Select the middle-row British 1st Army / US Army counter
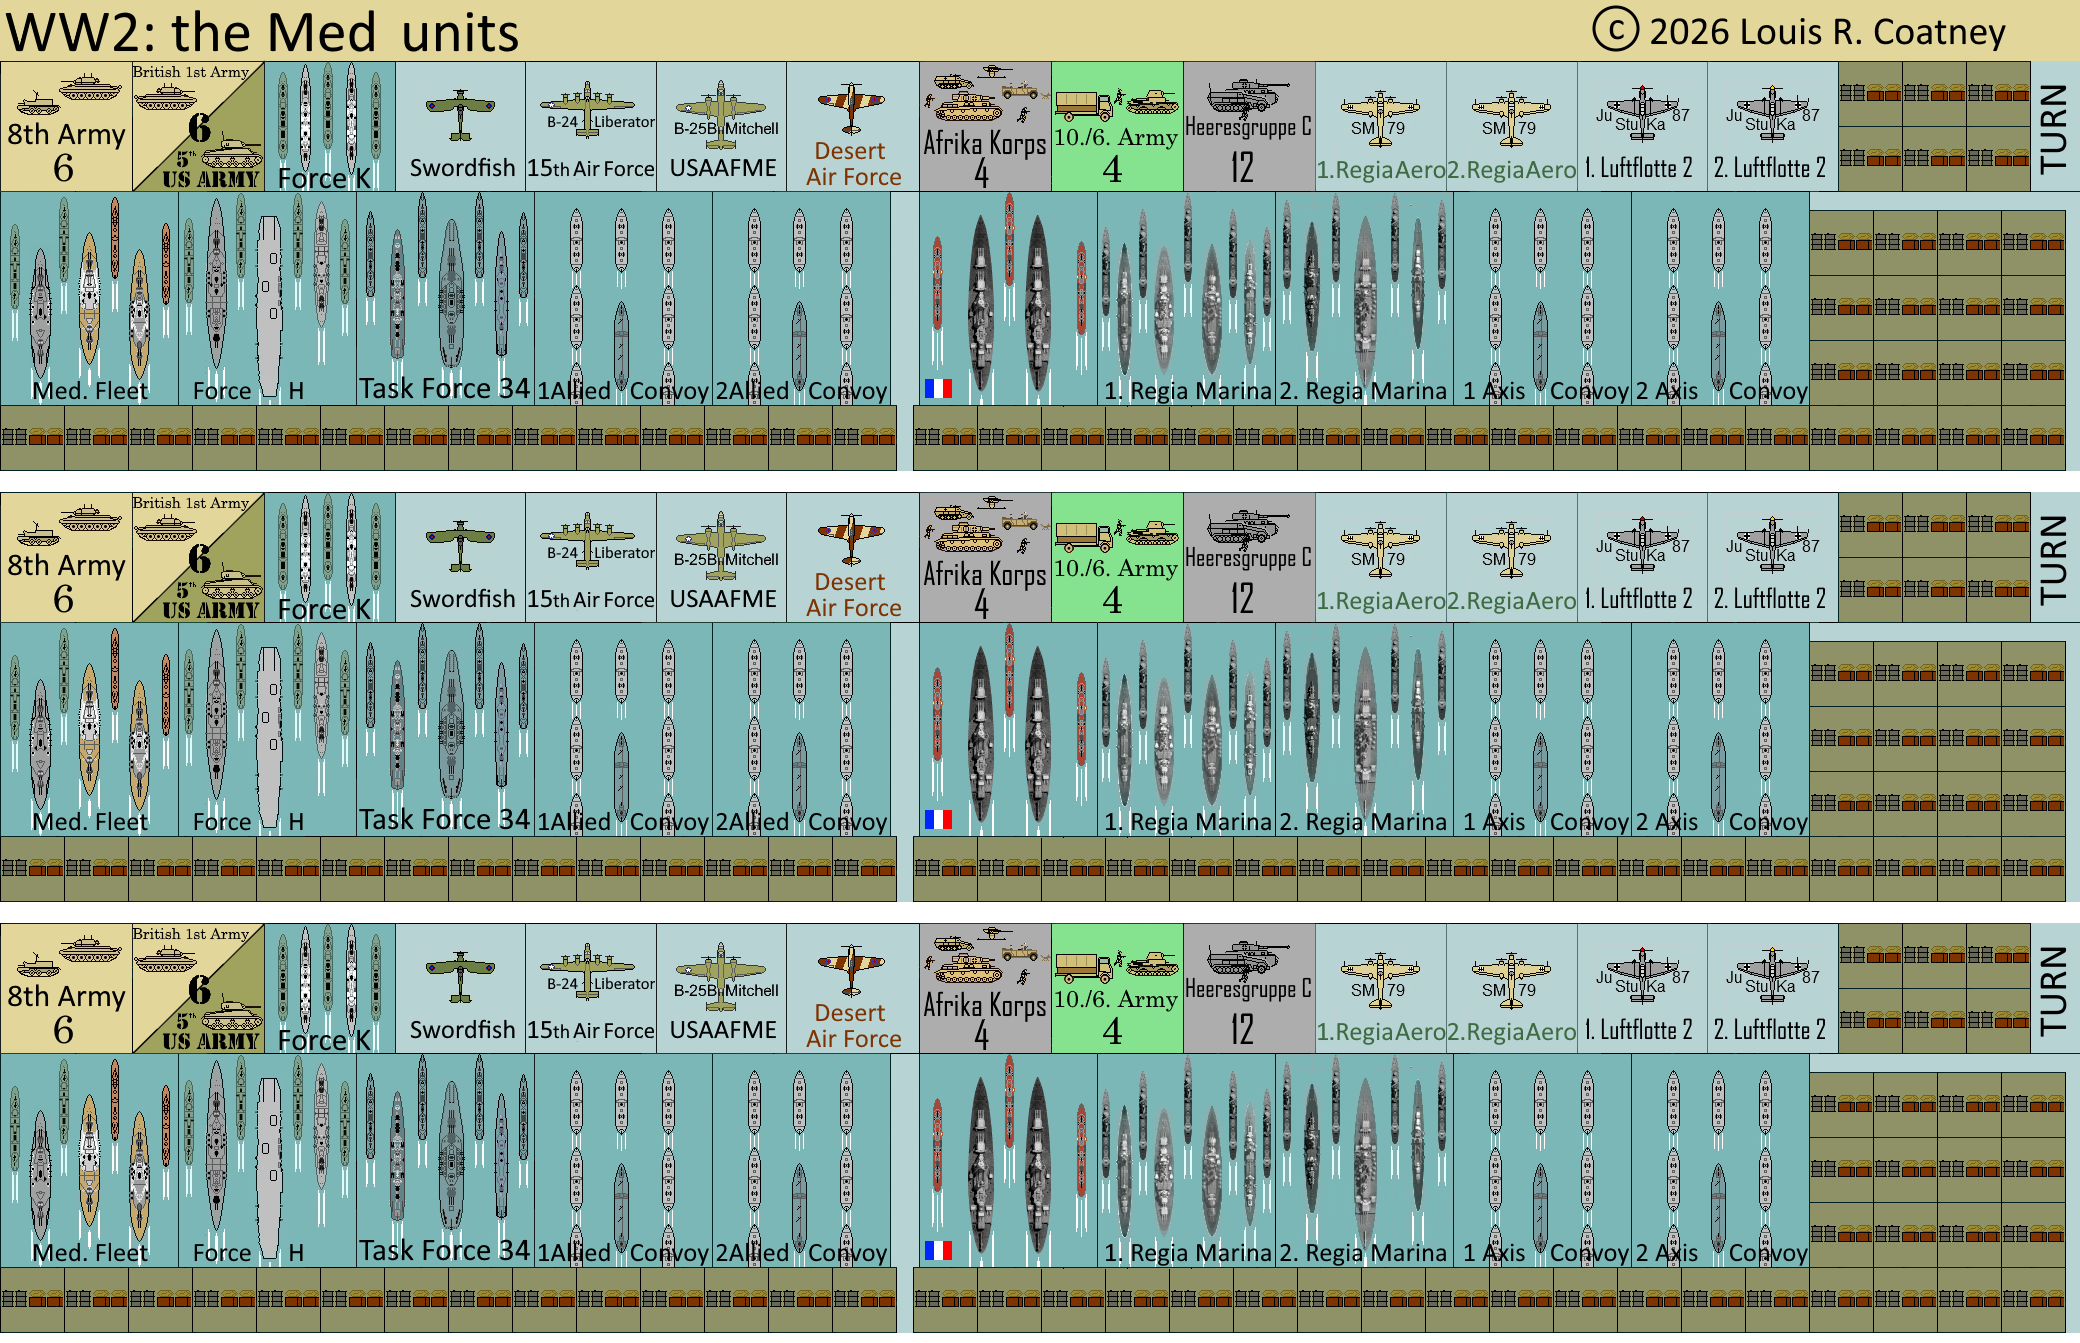The height and width of the screenshot is (1343, 2080). point(198,558)
